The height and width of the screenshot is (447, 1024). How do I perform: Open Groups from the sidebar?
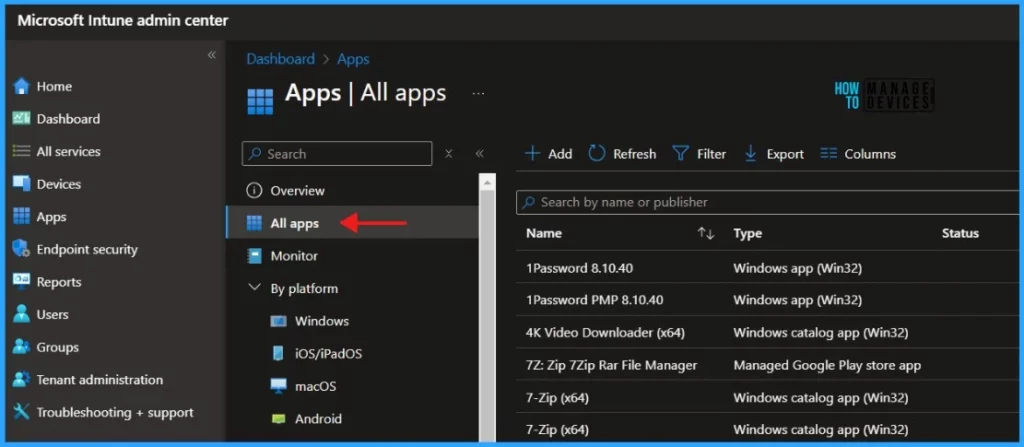pyautogui.click(x=57, y=347)
